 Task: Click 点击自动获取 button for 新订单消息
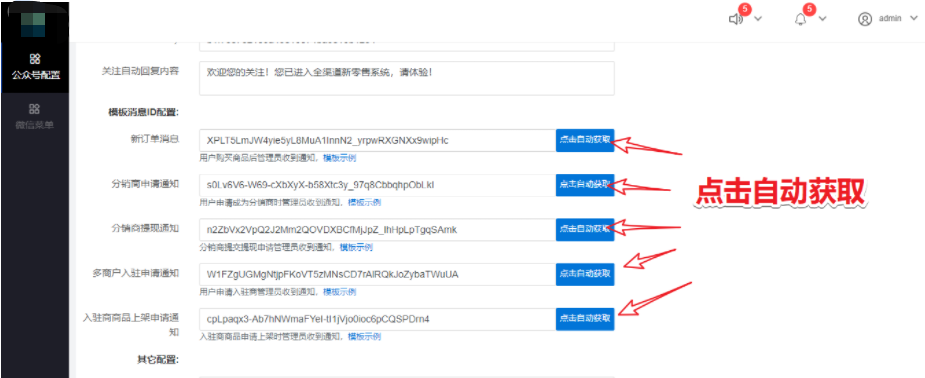click(x=585, y=140)
